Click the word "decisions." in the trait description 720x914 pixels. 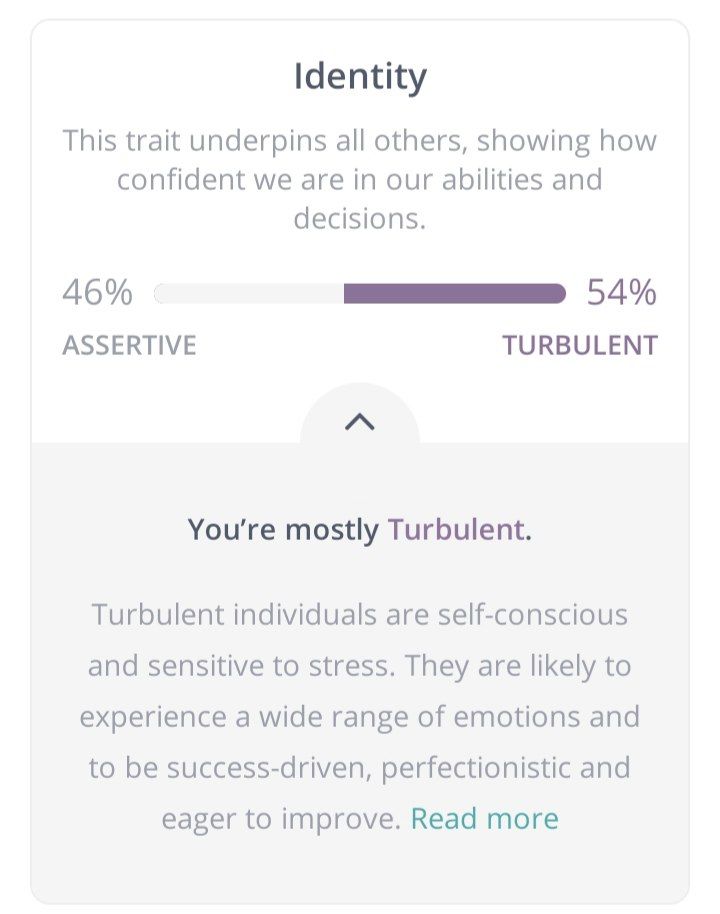pos(360,219)
